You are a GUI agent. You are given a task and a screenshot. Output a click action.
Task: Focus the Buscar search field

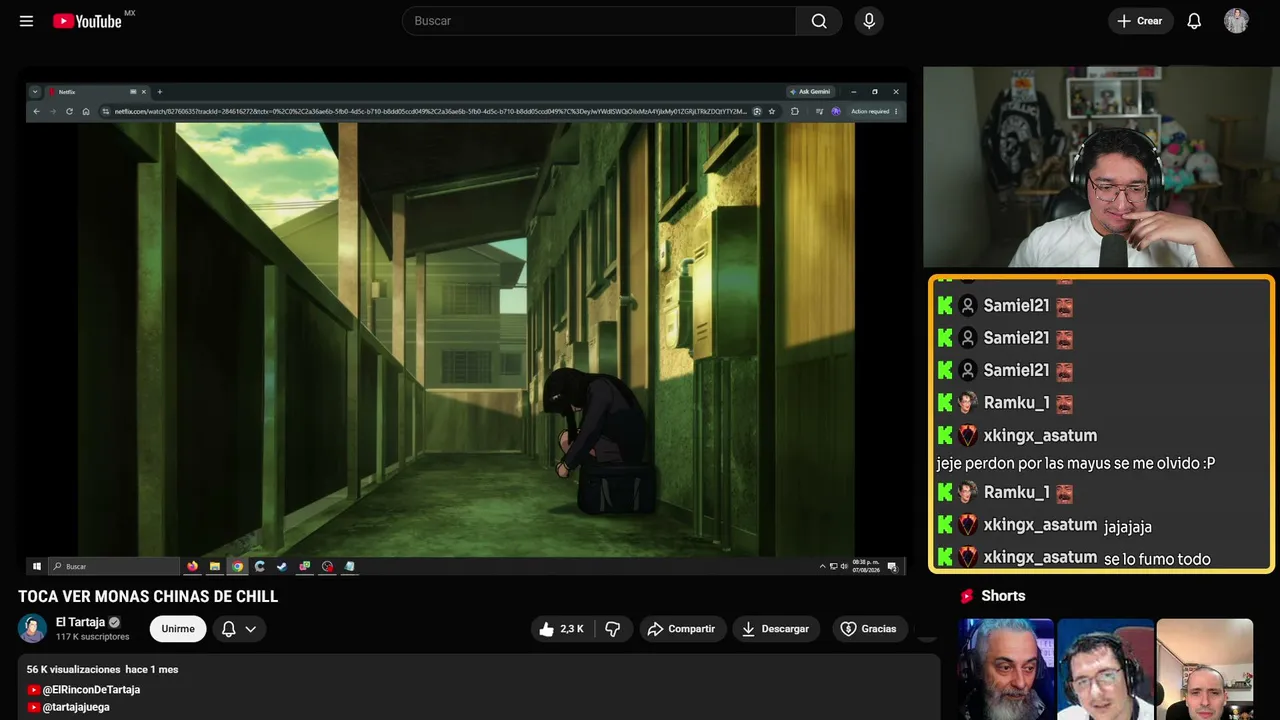pyautogui.click(x=599, y=21)
